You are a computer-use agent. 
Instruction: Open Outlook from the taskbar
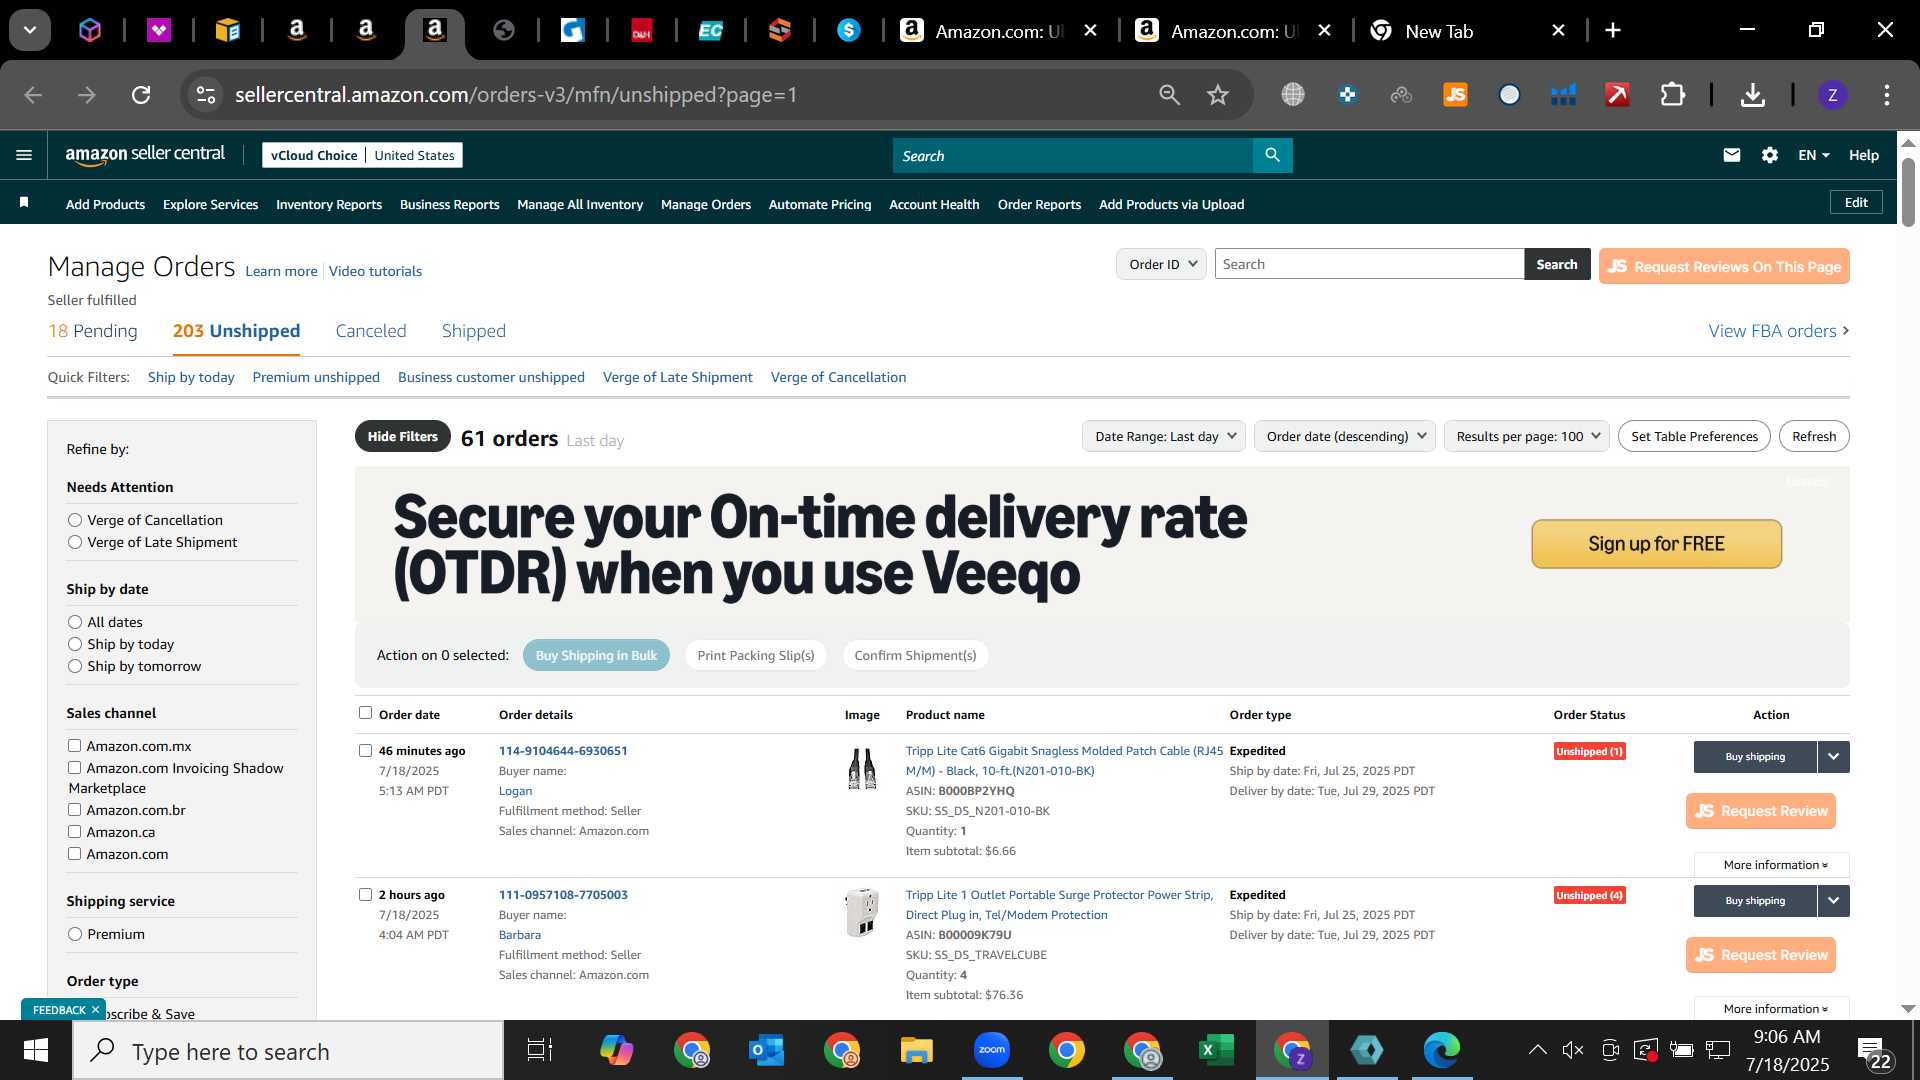(x=766, y=1050)
